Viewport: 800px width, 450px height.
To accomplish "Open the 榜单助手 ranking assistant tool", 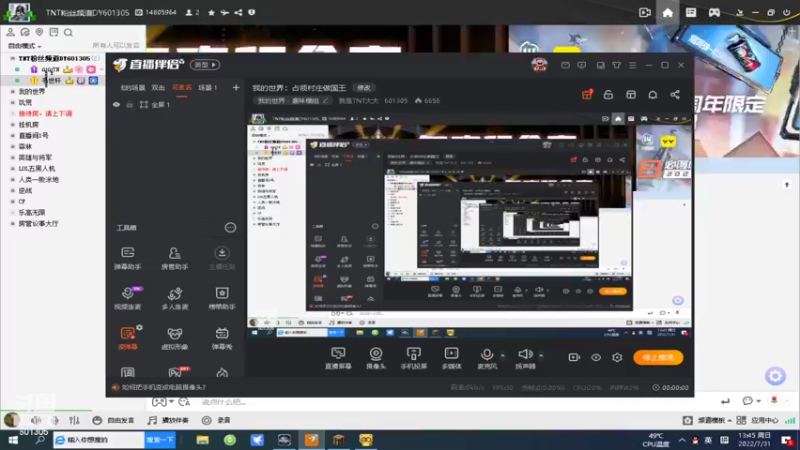I will click(221, 298).
